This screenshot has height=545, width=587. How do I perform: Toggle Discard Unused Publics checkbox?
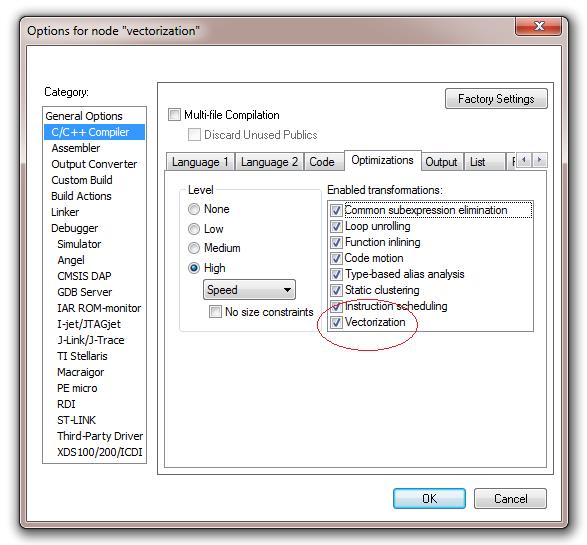(194, 134)
